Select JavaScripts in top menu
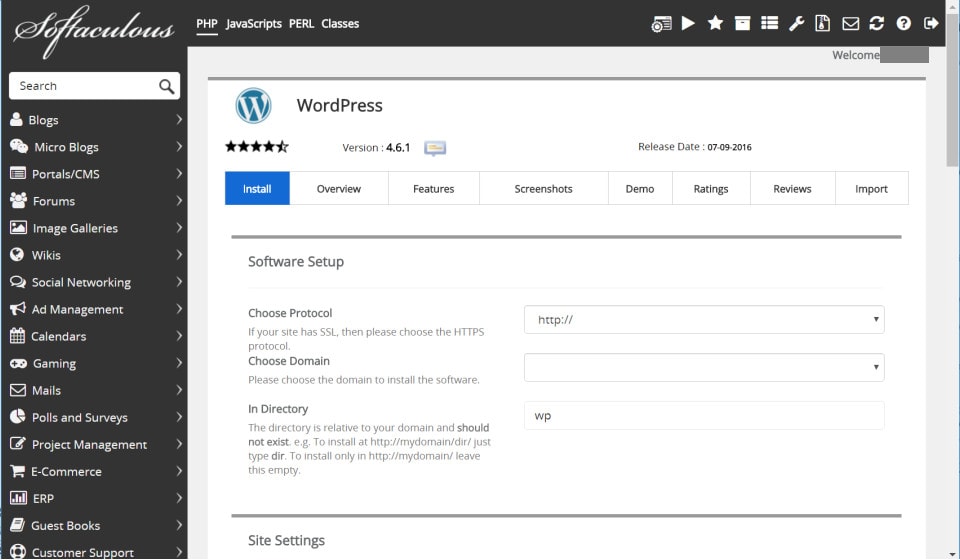Viewport: 960px width, 560px height. [253, 24]
